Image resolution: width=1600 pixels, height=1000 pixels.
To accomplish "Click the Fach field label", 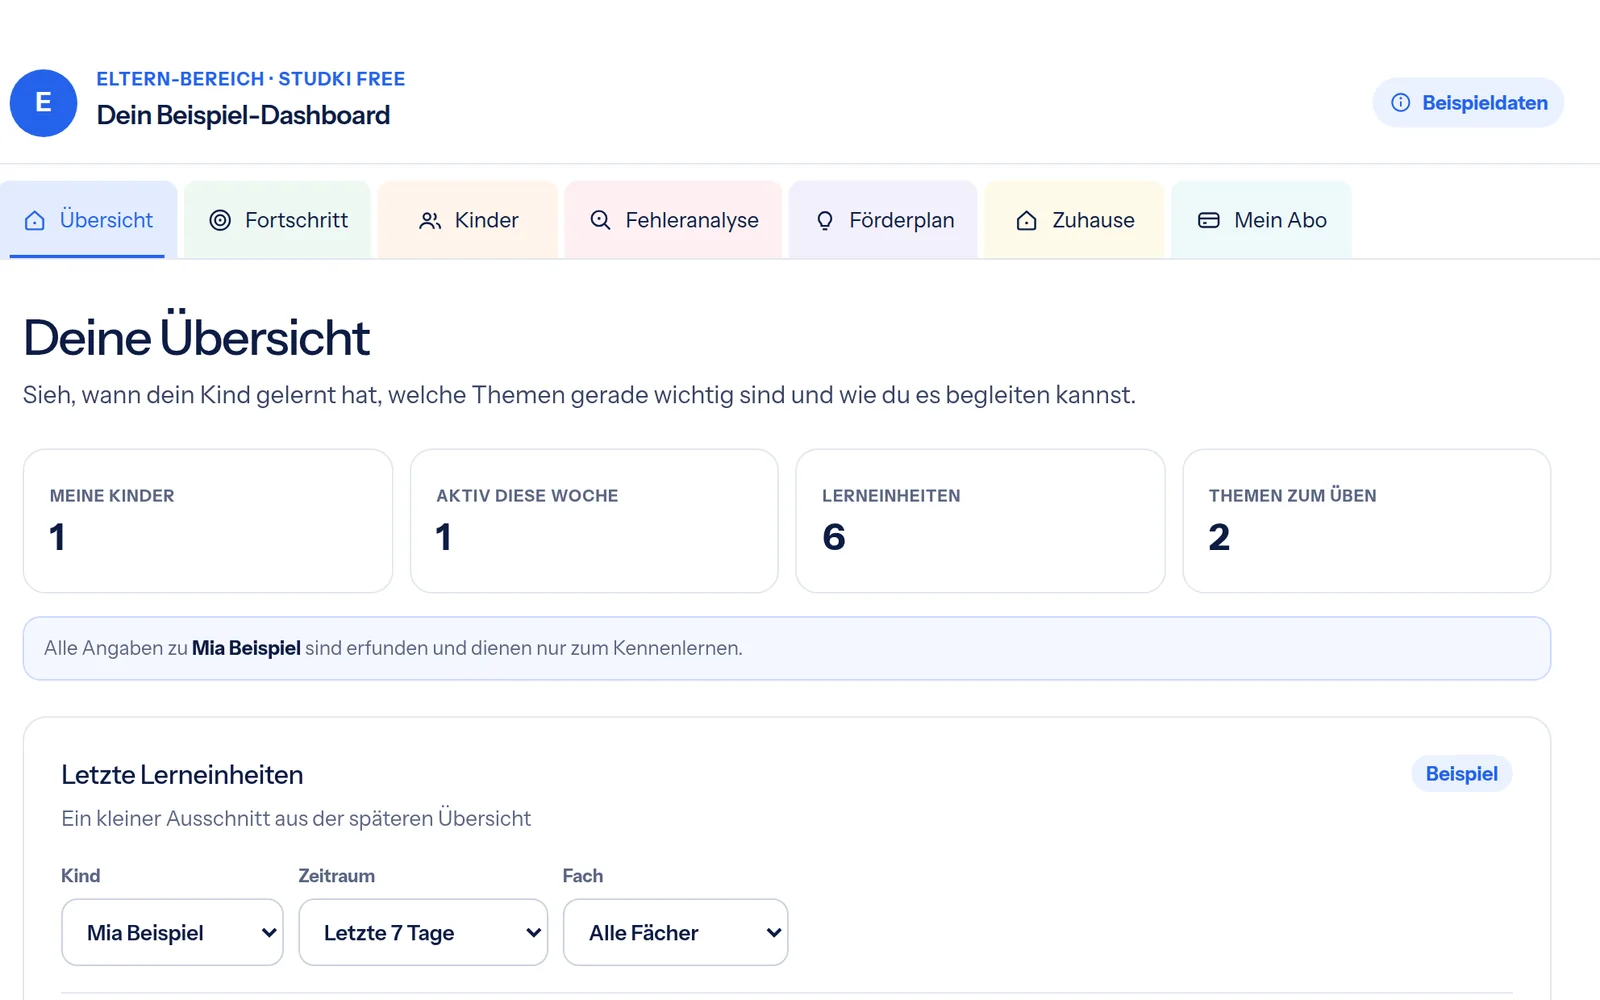I will point(583,876).
